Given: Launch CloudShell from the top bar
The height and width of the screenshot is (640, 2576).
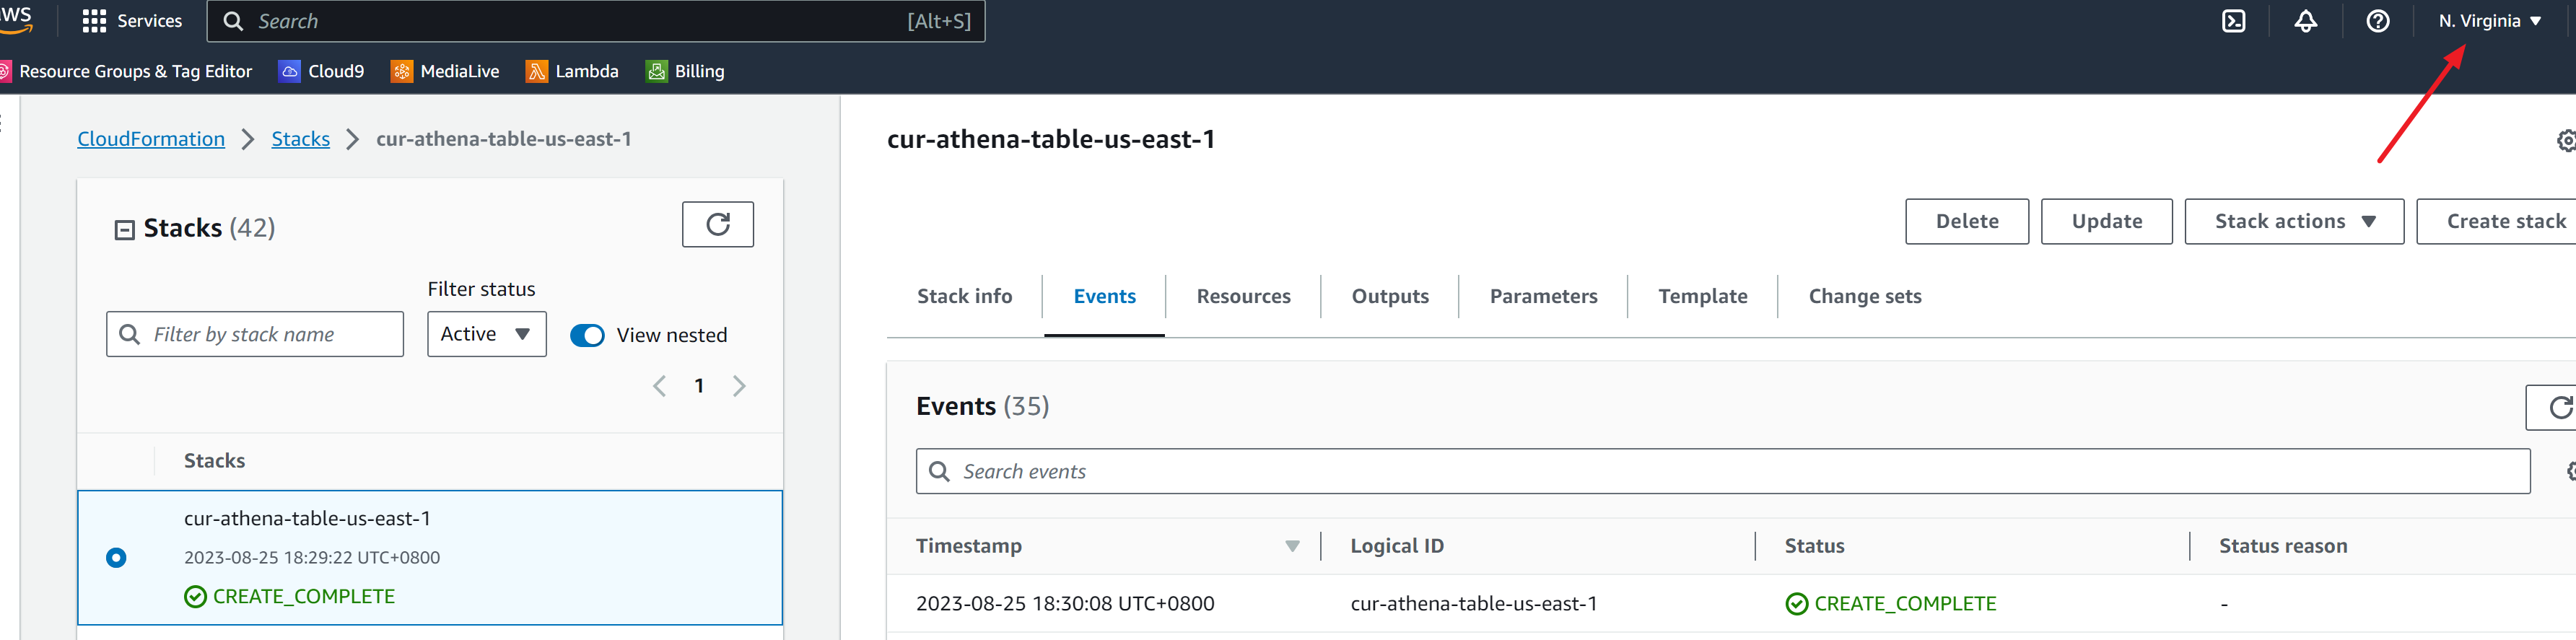Looking at the screenshot, I should [2233, 20].
